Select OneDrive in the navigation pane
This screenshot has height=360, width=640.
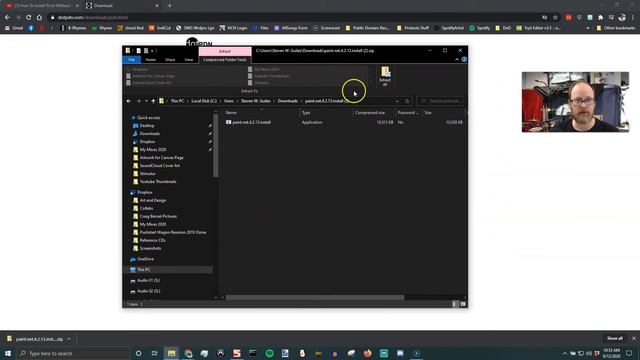tap(145, 259)
